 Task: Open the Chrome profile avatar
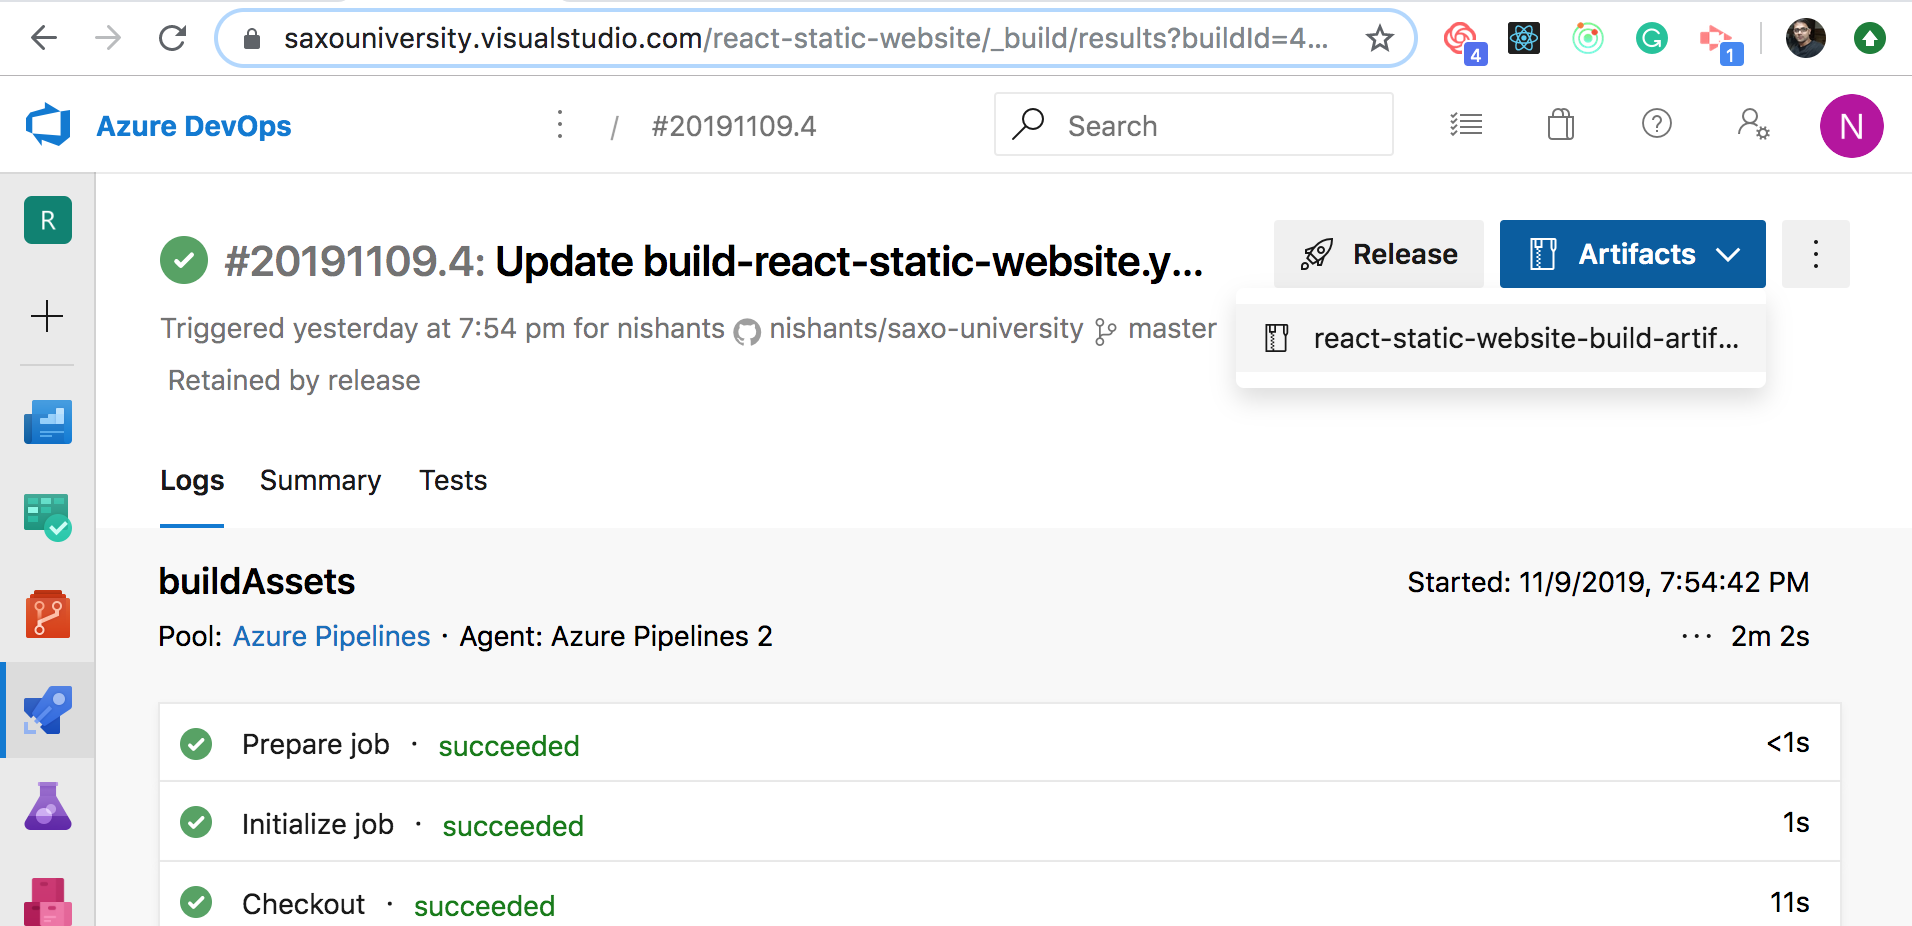click(1806, 38)
